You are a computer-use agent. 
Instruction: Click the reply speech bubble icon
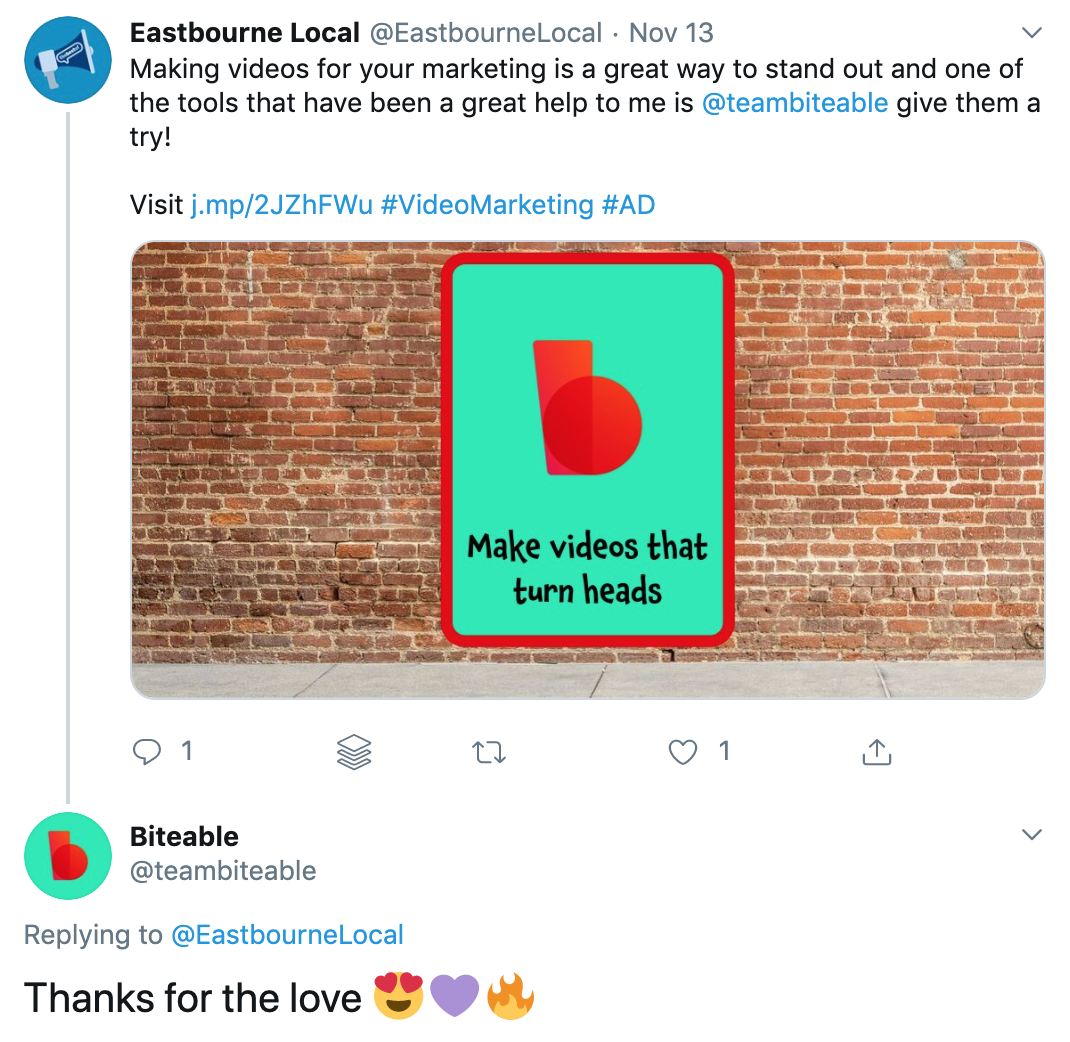pos(147,751)
